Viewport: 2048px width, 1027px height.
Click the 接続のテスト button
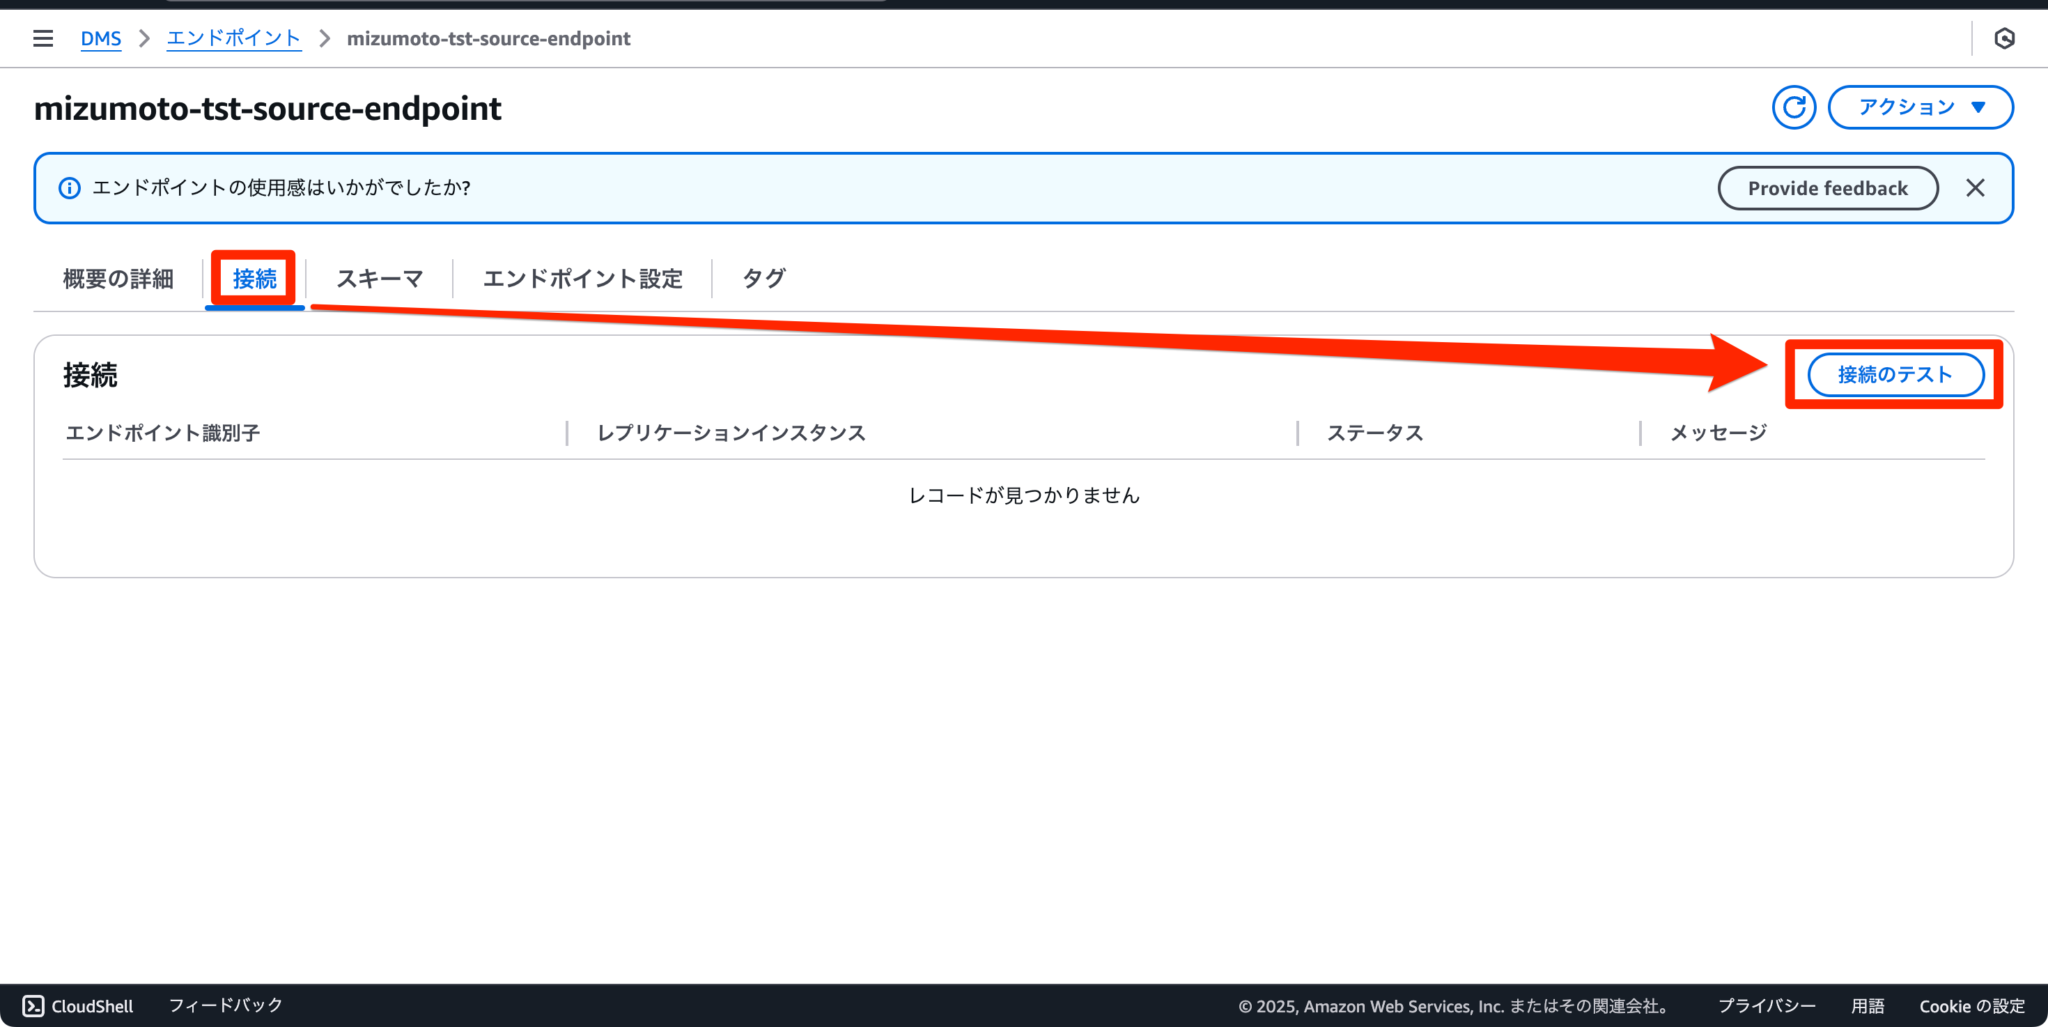coord(1893,374)
